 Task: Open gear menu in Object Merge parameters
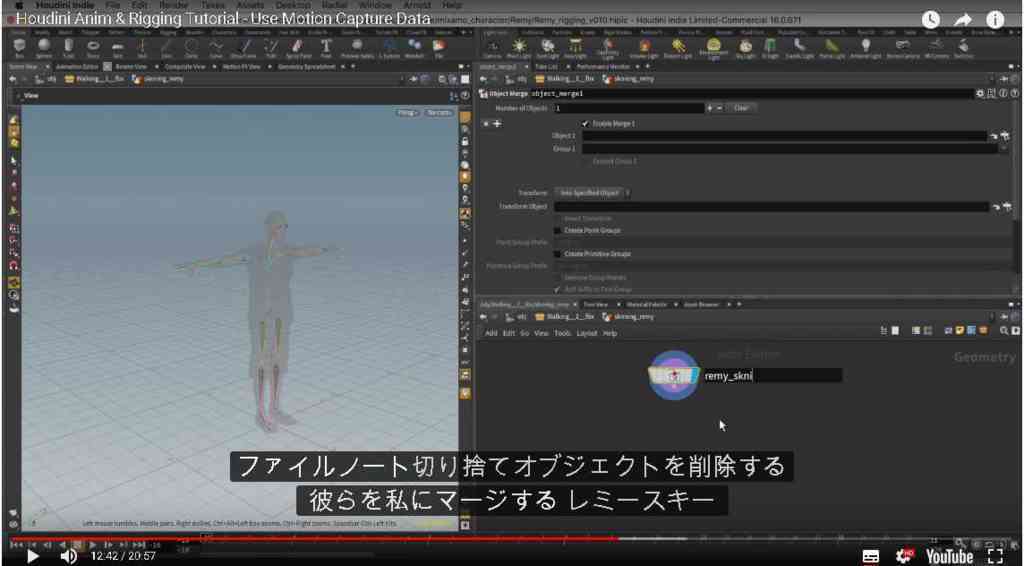coord(980,93)
